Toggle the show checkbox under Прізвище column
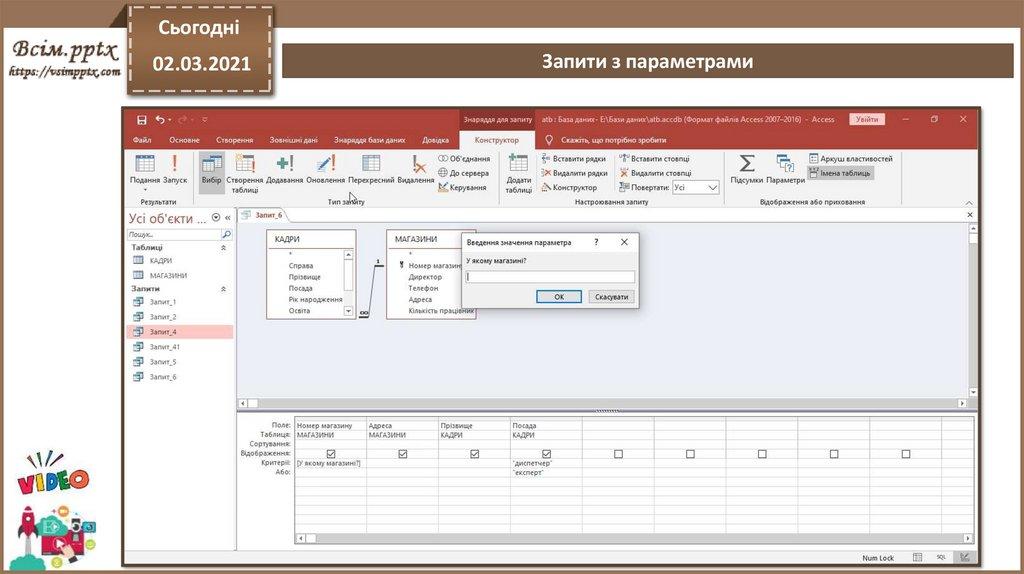1024x574 pixels. (475, 453)
